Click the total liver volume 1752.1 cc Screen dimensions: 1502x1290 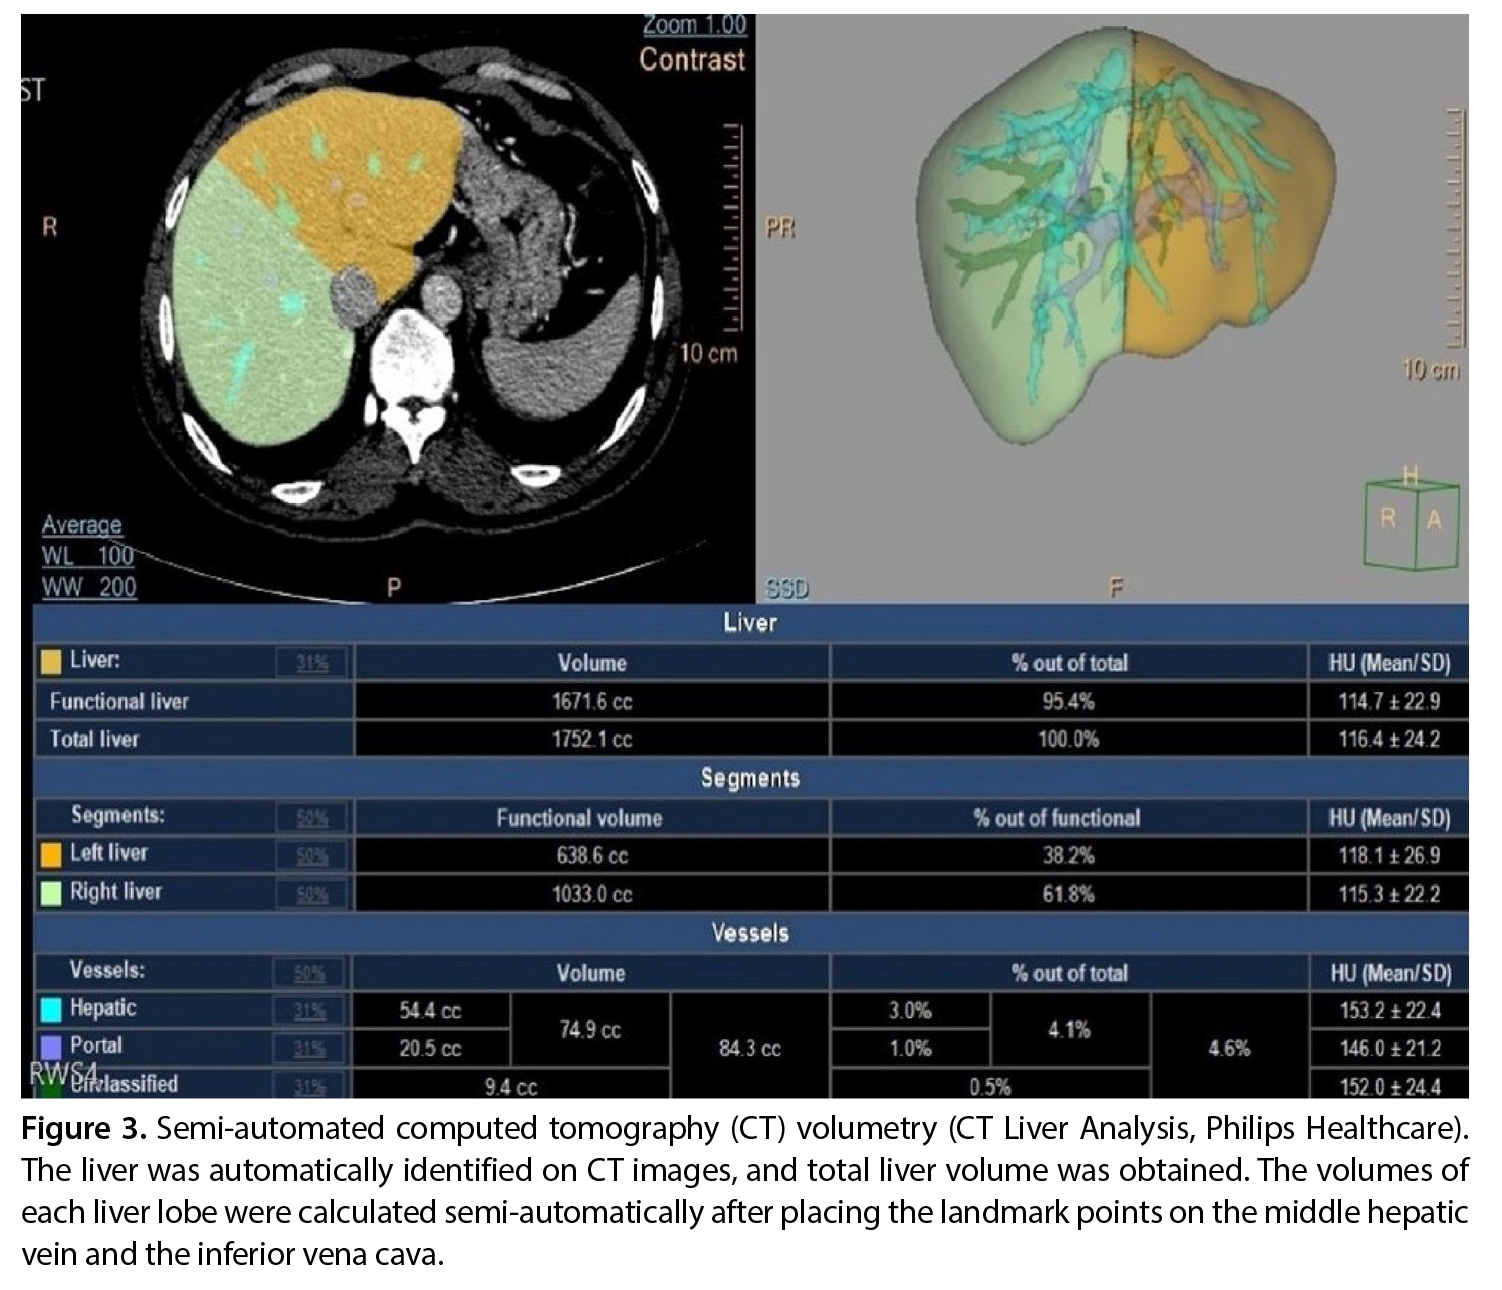[592, 740]
